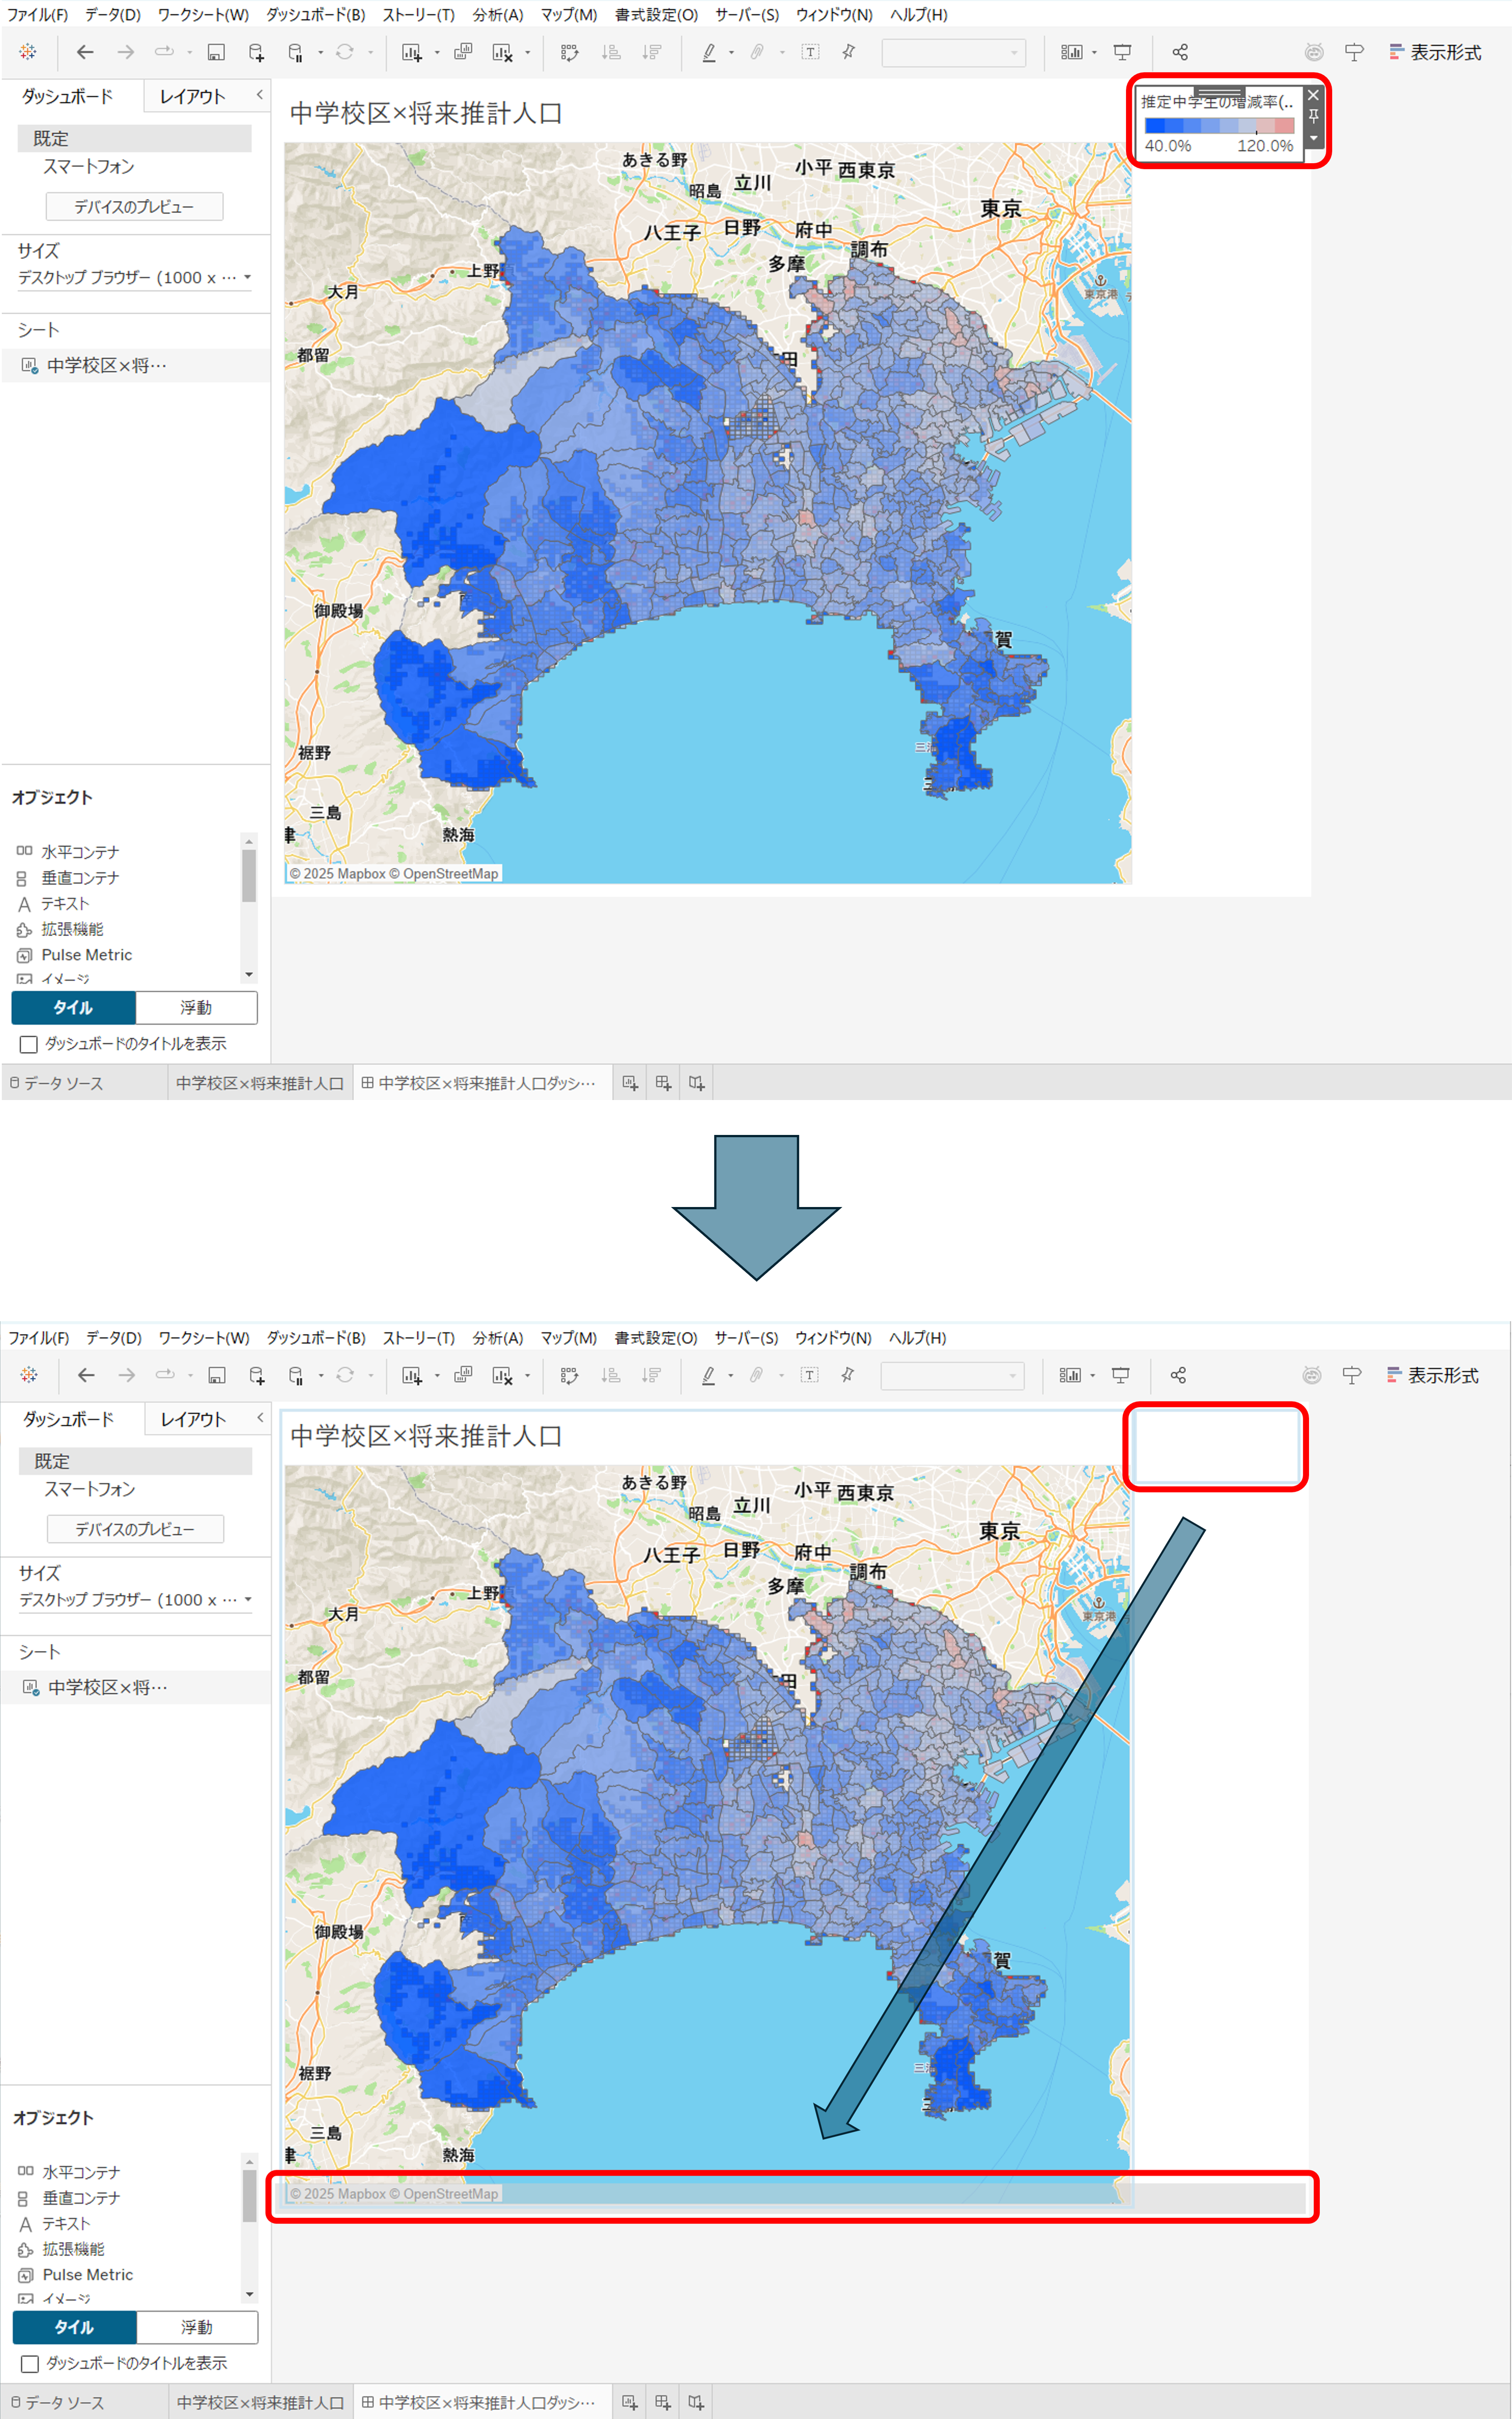Image resolution: width=1512 pixels, height=2419 pixels.
Task: Click objects list scrollbar down arrow in lower window
Action: (x=250, y=2295)
